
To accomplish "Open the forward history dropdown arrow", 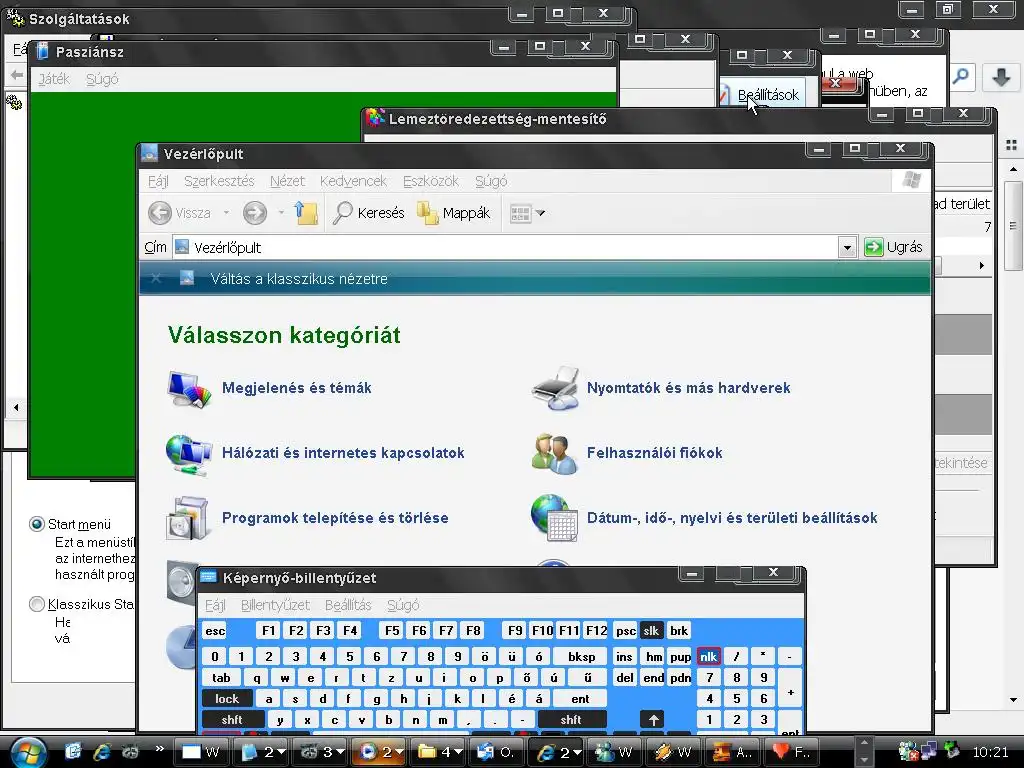I will click(x=281, y=213).
